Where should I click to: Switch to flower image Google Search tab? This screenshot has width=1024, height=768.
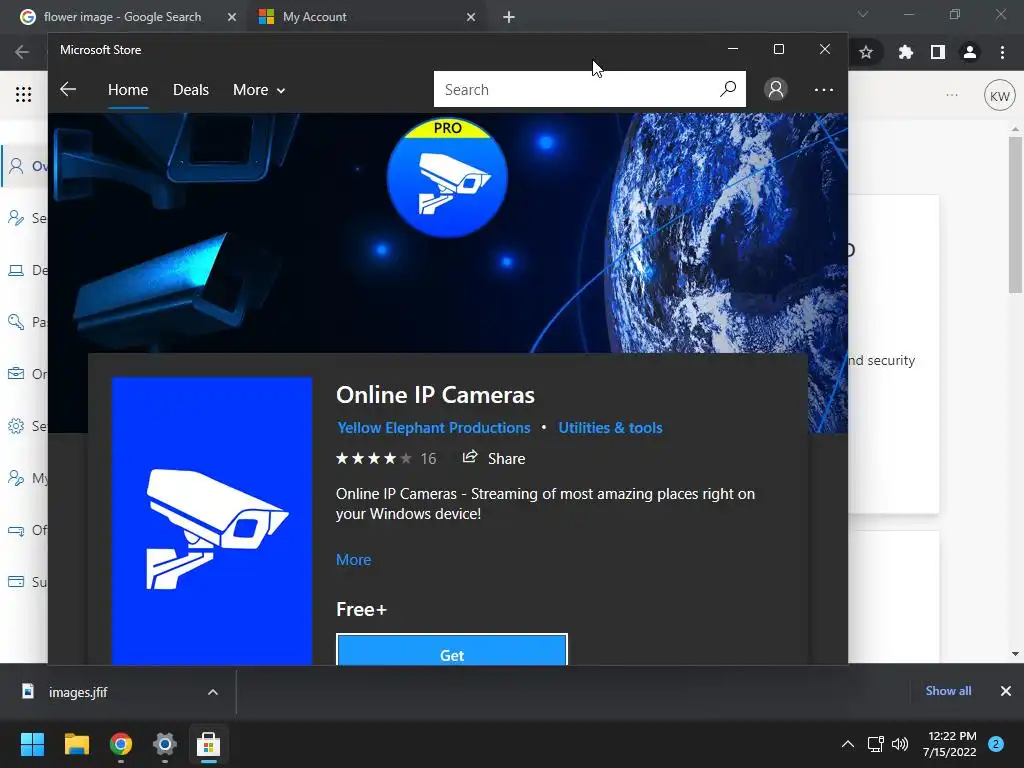point(122,17)
